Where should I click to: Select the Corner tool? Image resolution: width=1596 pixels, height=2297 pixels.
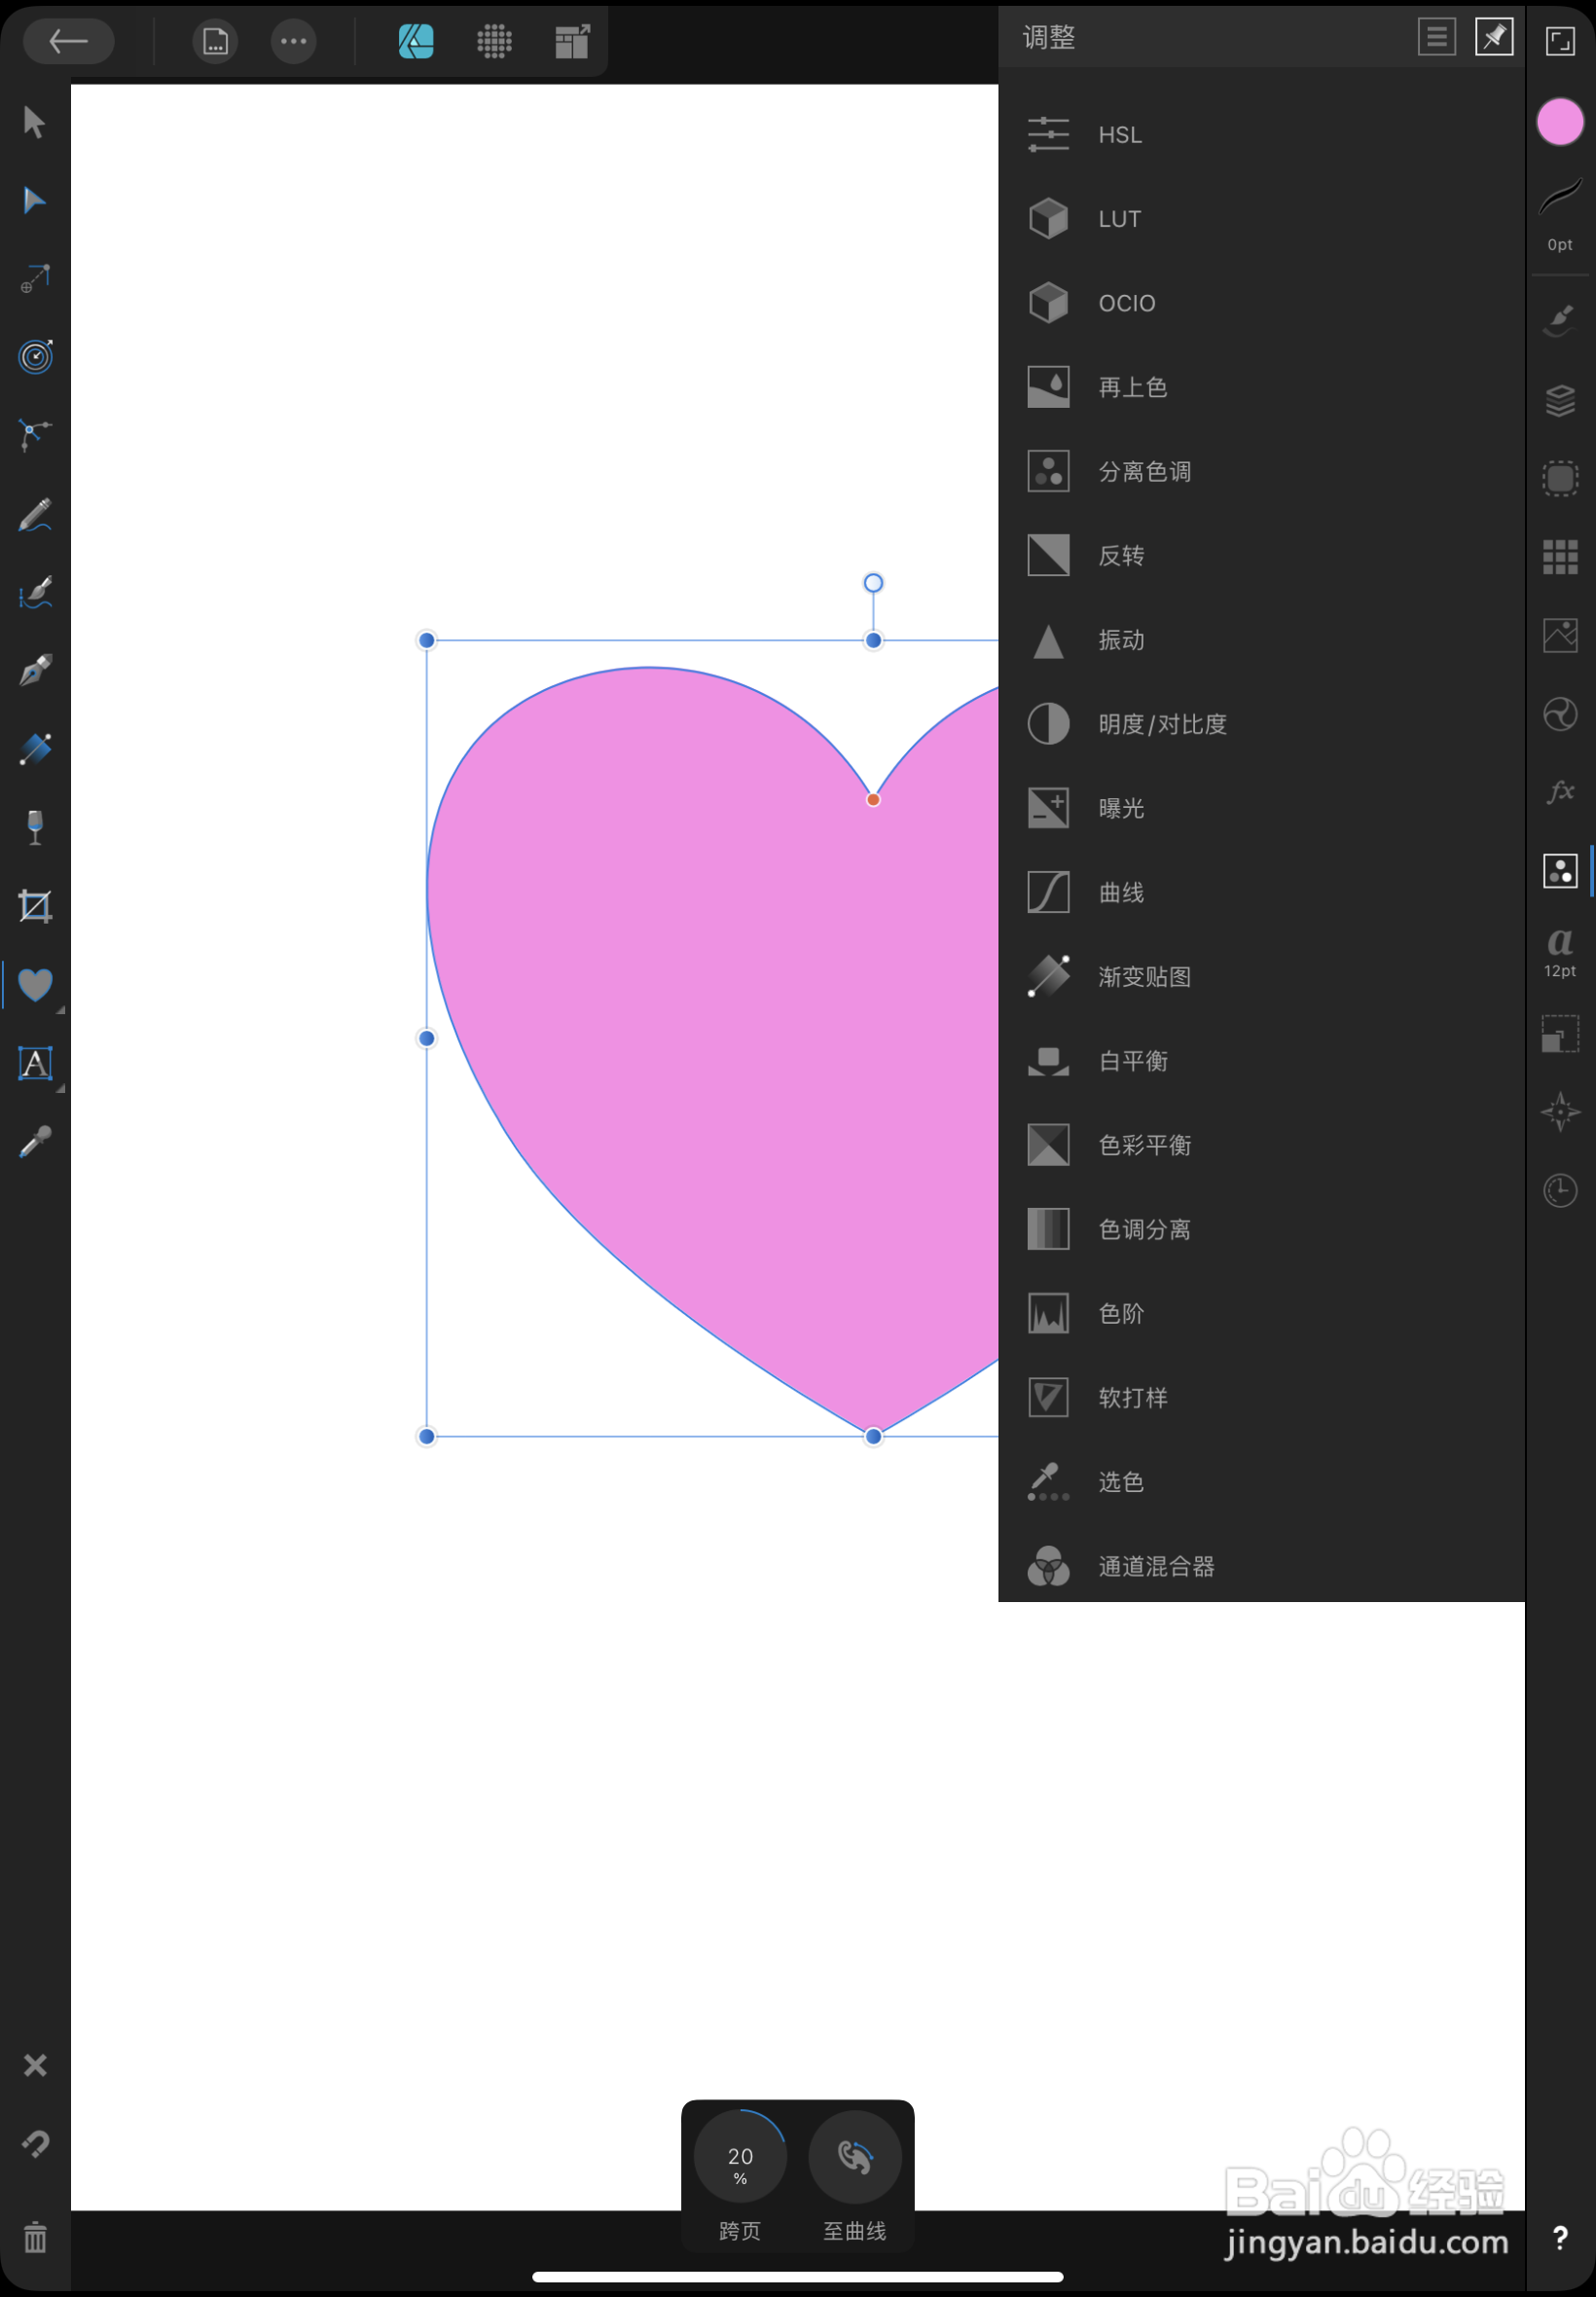[35, 435]
